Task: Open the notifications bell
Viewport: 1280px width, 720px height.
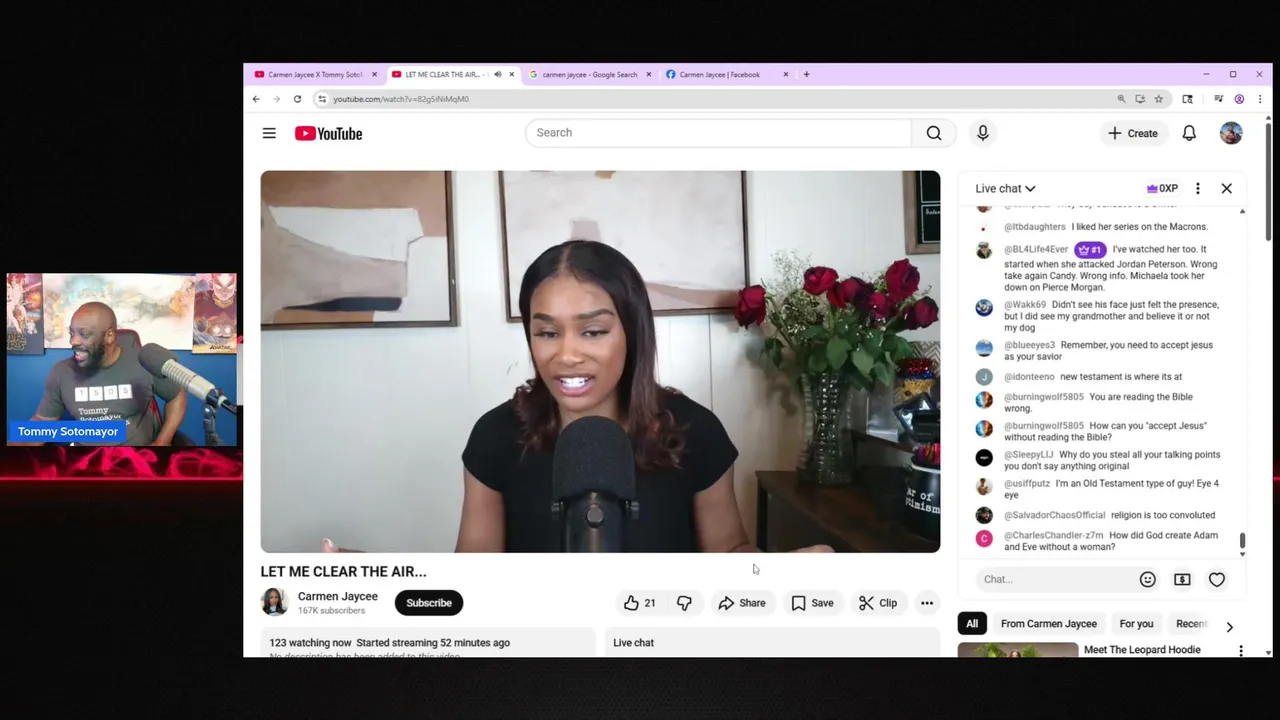Action: click(x=1189, y=133)
